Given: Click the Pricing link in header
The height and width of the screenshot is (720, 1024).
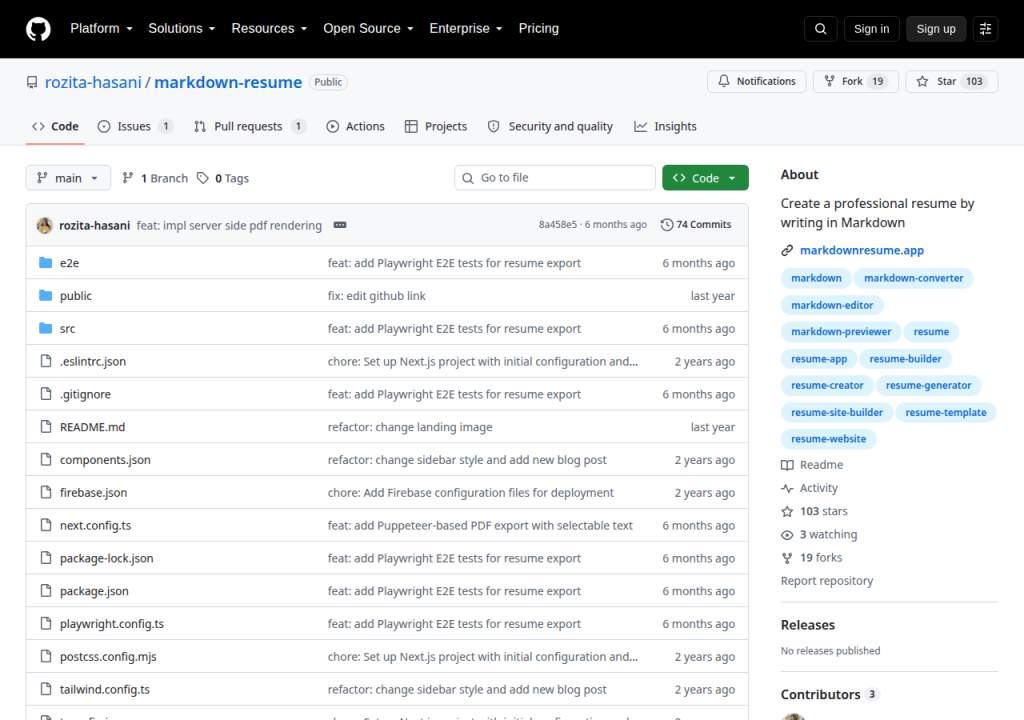Looking at the screenshot, I should click(539, 29).
